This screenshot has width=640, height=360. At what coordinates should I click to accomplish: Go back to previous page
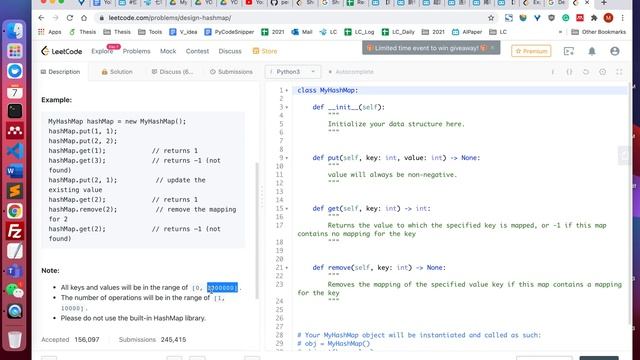(41, 18)
